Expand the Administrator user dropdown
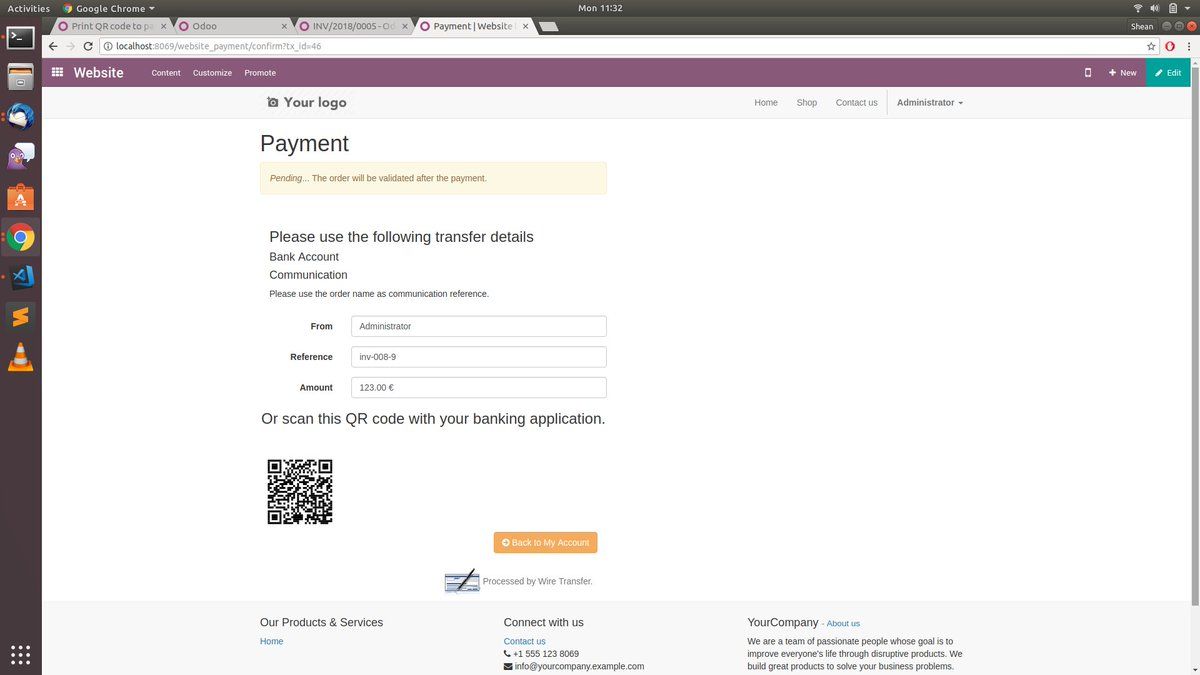The width and height of the screenshot is (1200, 675). [929, 103]
